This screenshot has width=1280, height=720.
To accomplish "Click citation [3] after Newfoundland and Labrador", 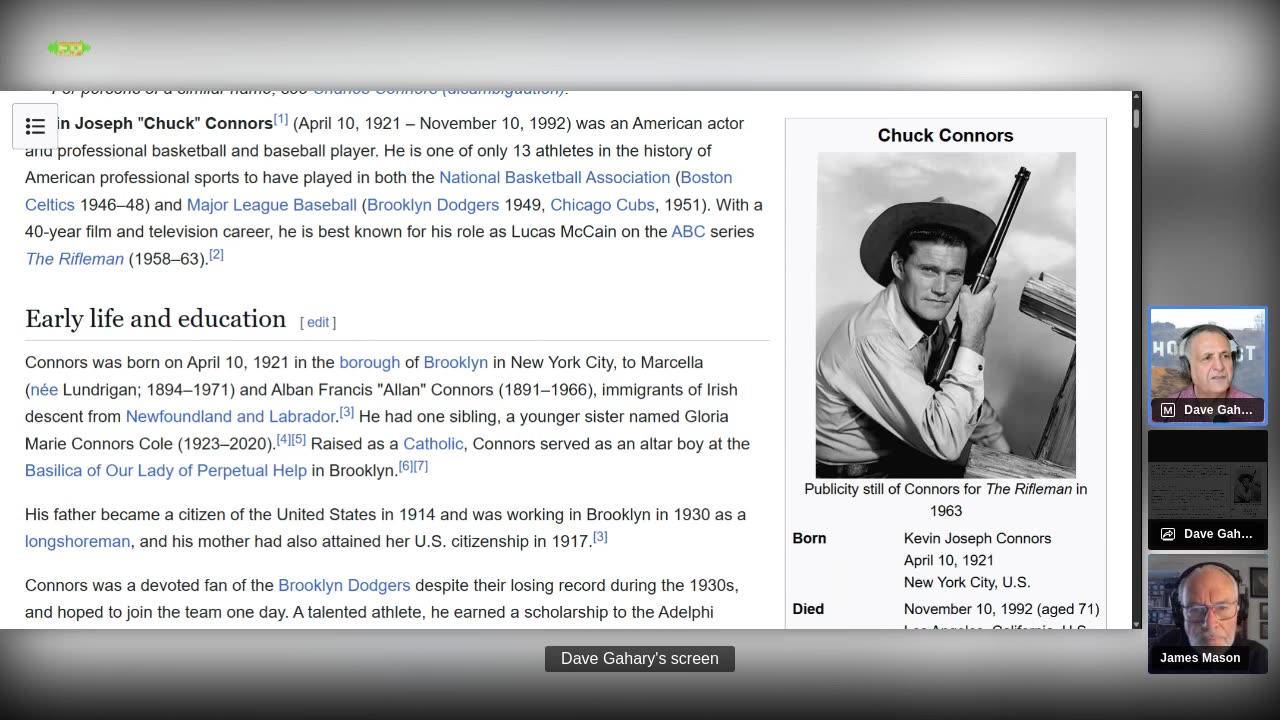I will coord(347,412).
